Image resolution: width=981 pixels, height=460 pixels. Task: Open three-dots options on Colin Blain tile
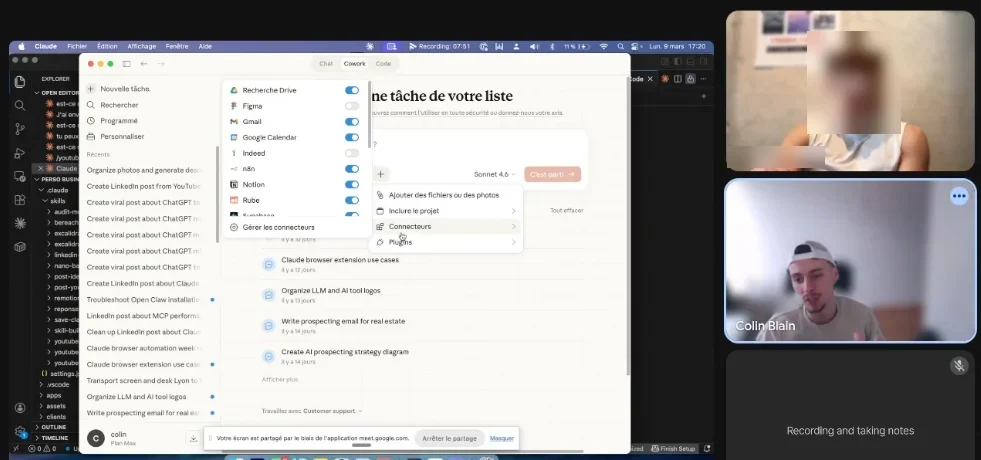pyautogui.click(x=959, y=196)
